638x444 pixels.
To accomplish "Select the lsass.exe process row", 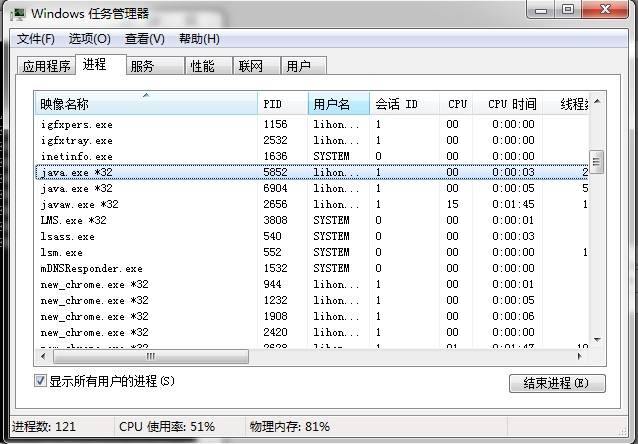I will pyautogui.click(x=312, y=236).
